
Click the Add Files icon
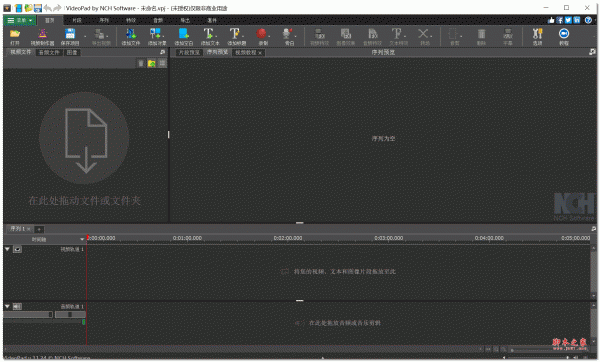click(130, 34)
